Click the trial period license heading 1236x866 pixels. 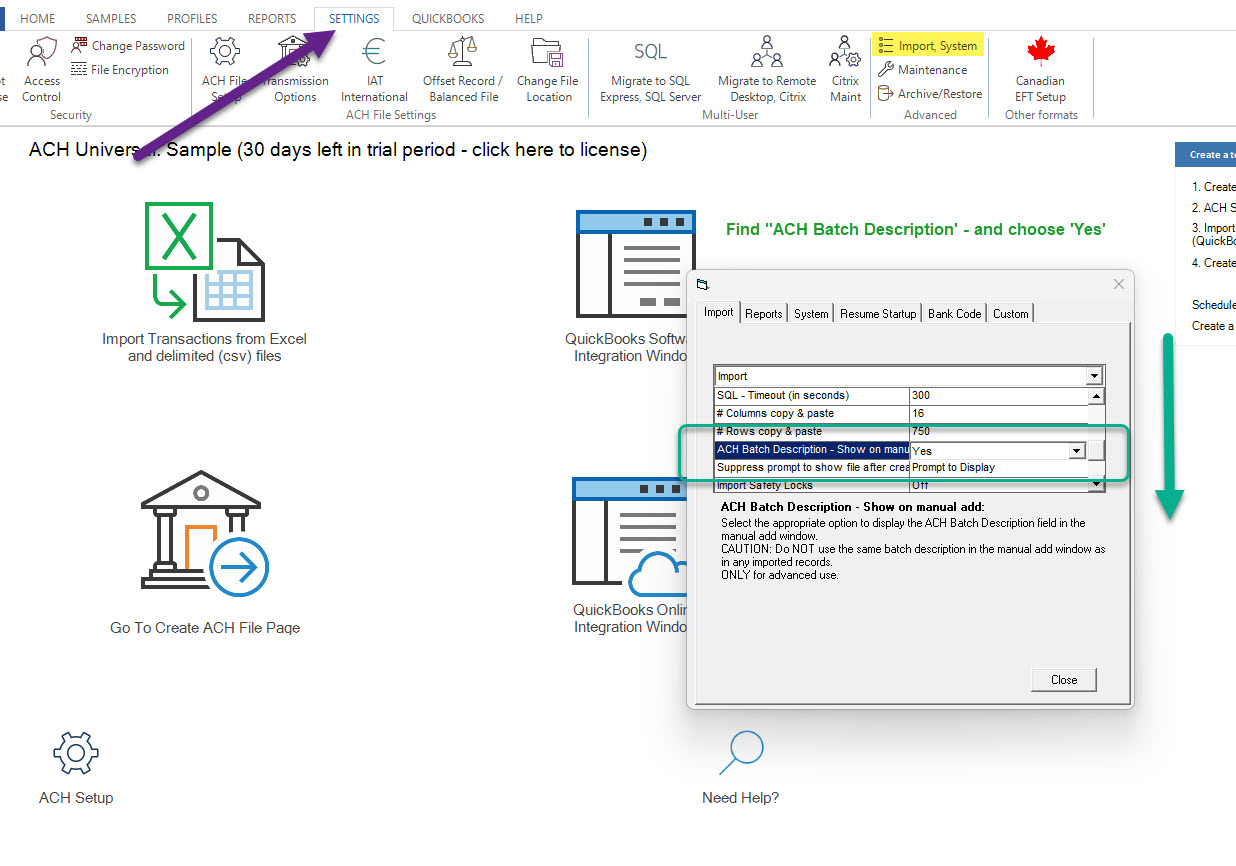(338, 150)
